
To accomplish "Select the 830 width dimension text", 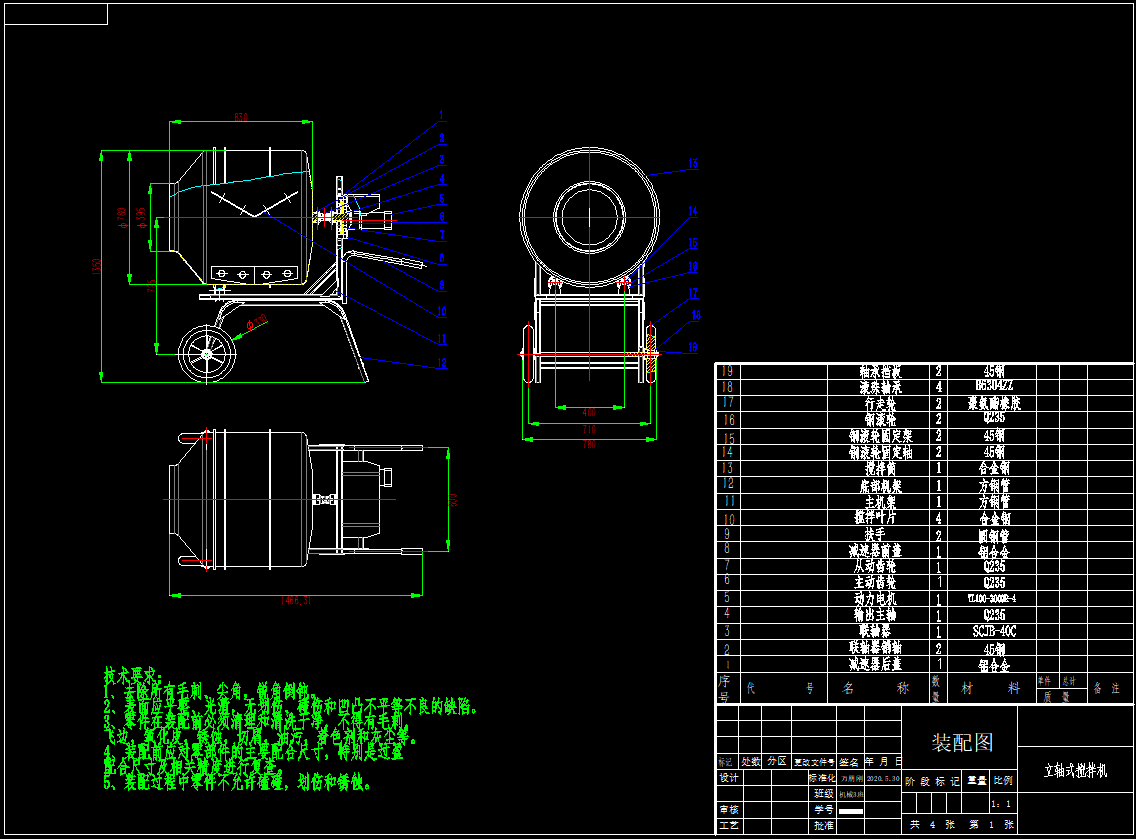I will tap(241, 117).
